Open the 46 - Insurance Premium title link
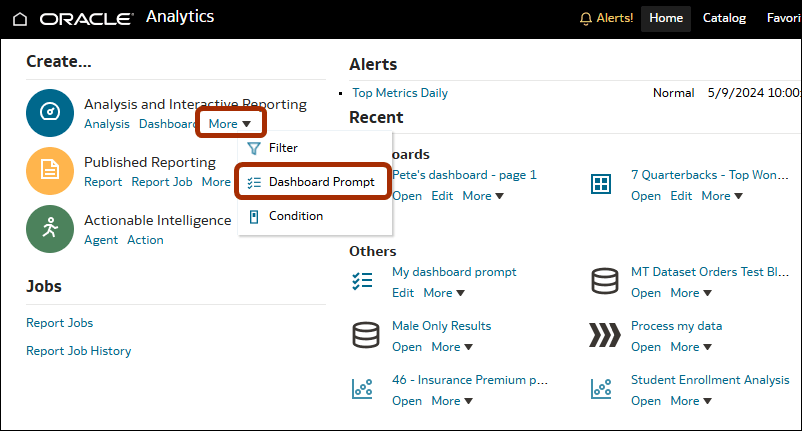 click(x=470, y=380)
